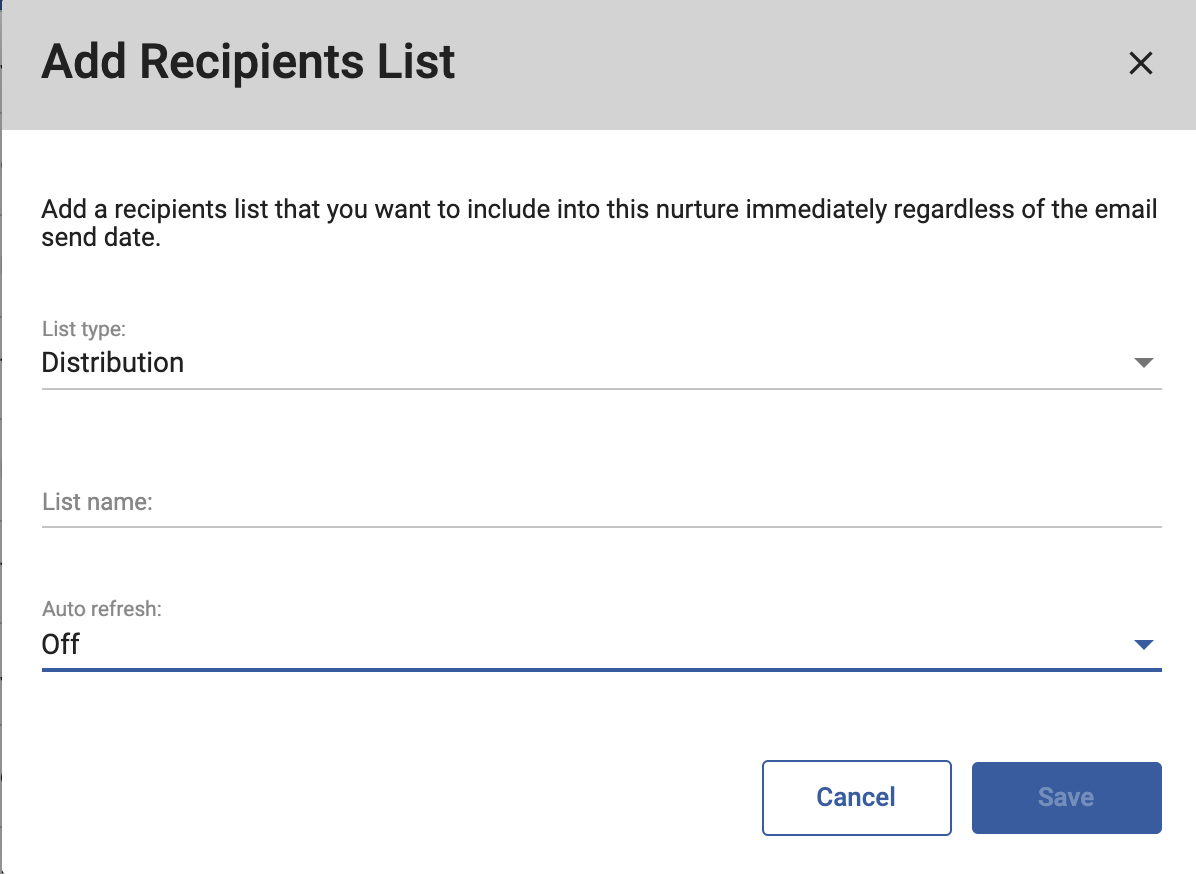Click the Off value under Auto refresh

point(61,644)
